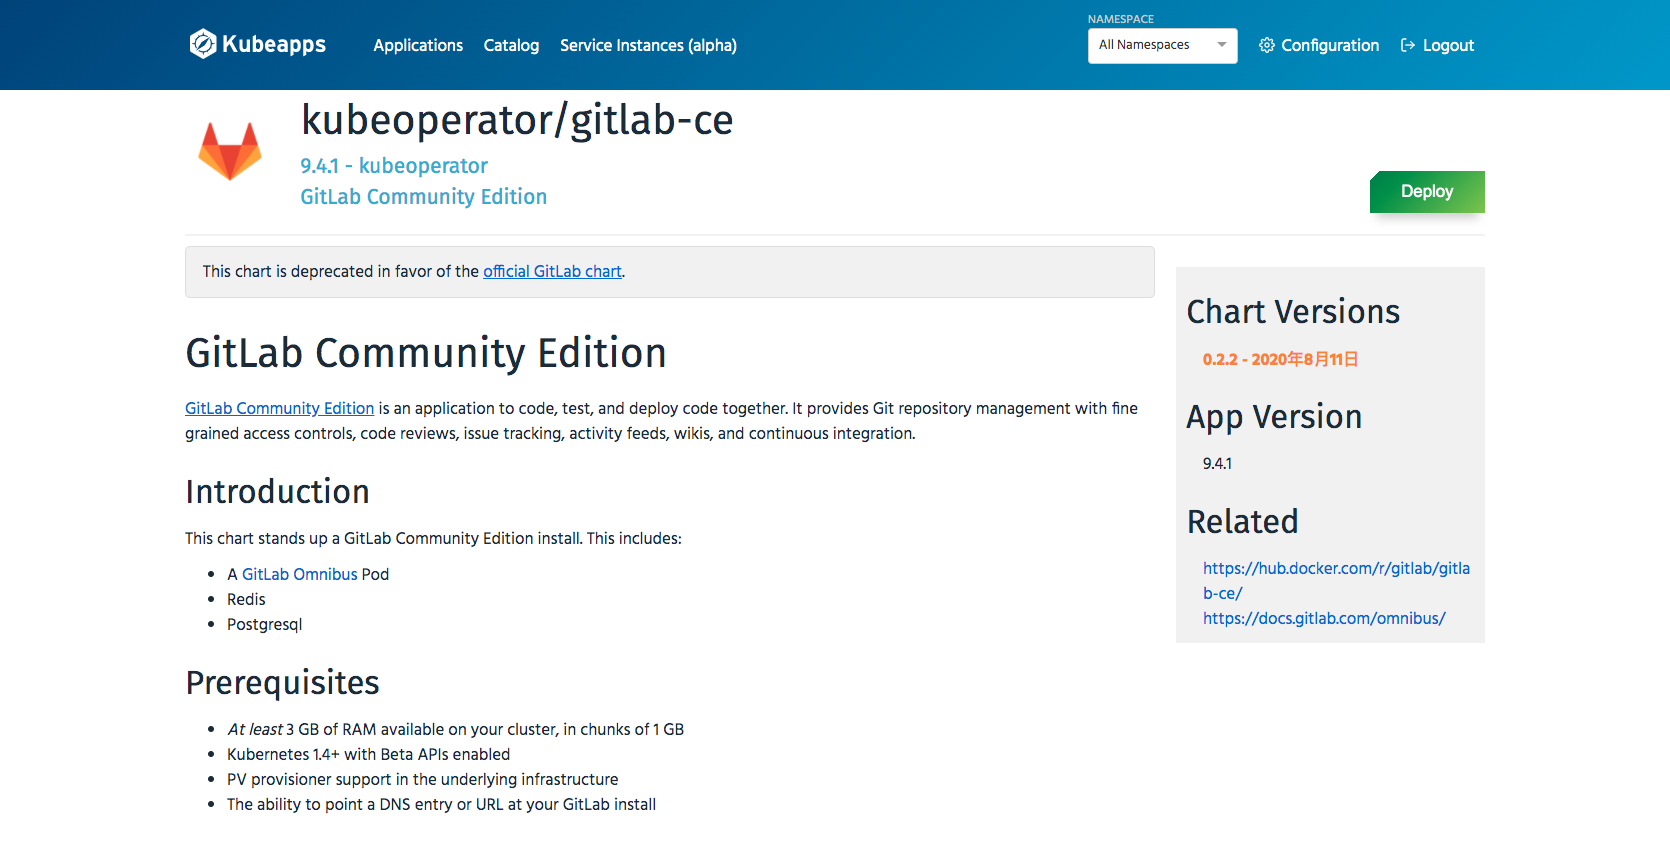Screen dimensions: 1670x846
Task: Click the Introduction heading
Action: pyautogui.click(x=277, y=492)
